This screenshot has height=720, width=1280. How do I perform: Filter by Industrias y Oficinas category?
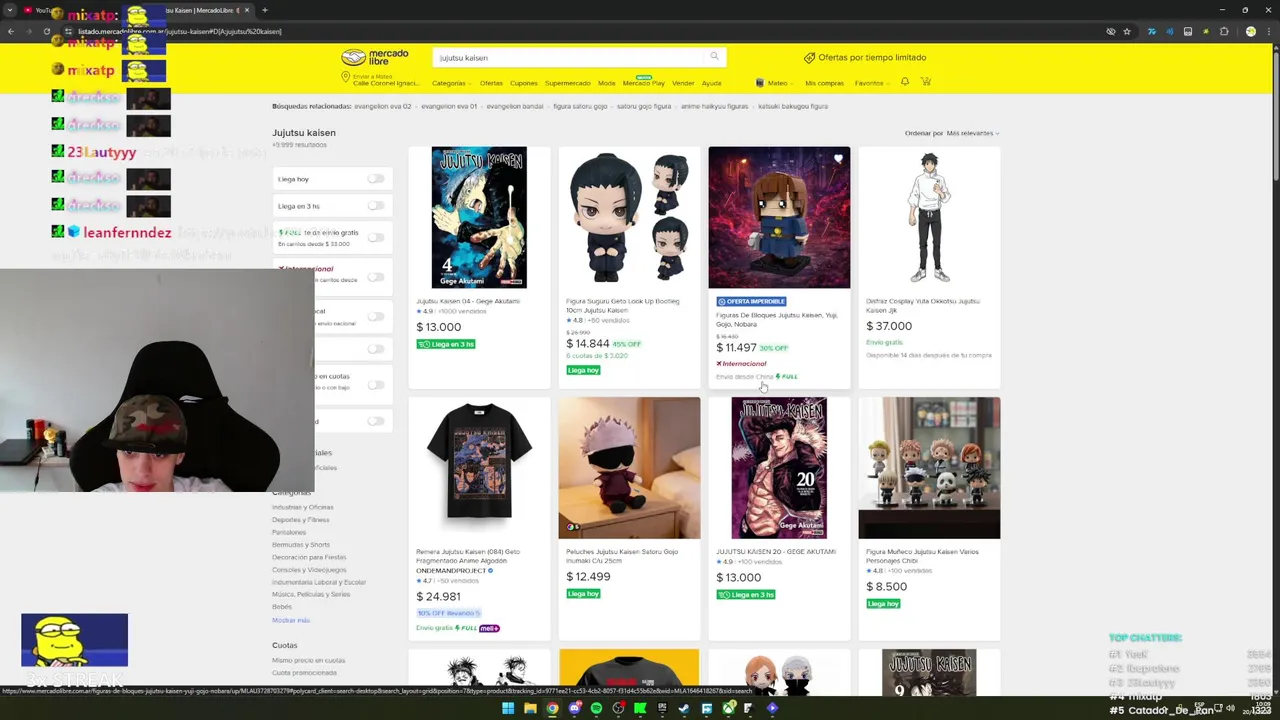coord(302,507)
